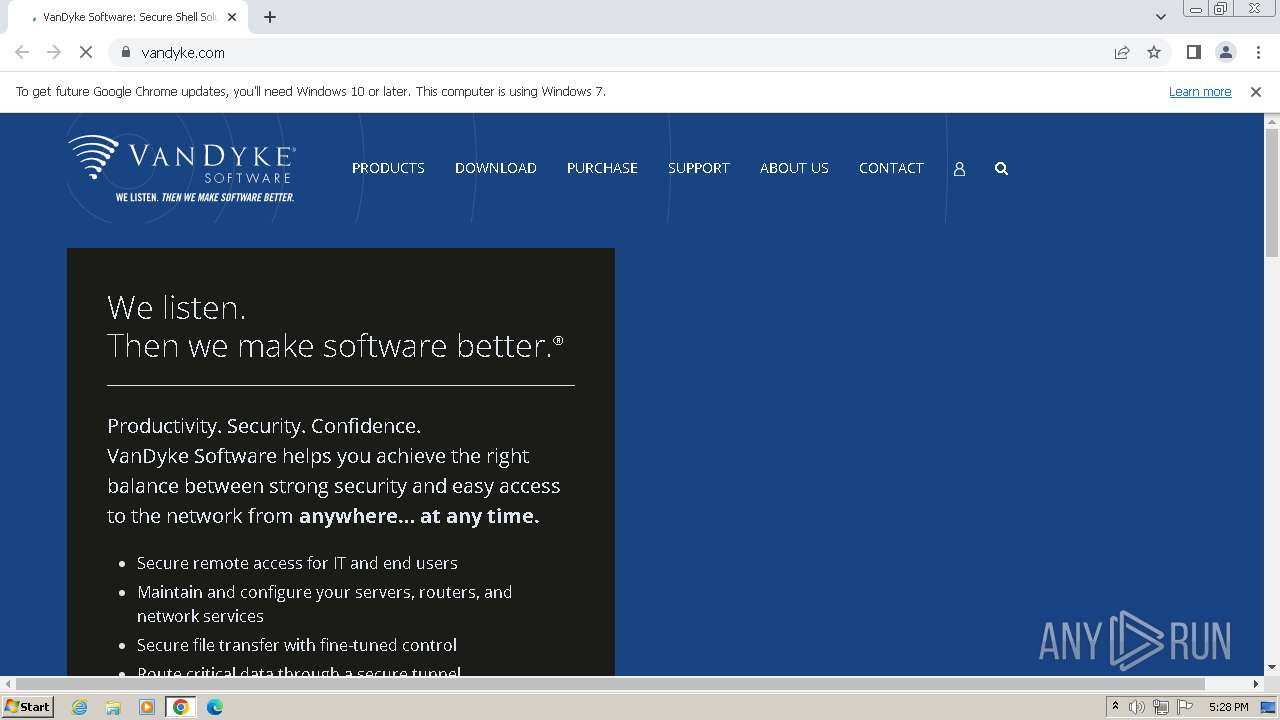
Task: Click the heading "Then we make software better."
Action: tap(335, 345)
